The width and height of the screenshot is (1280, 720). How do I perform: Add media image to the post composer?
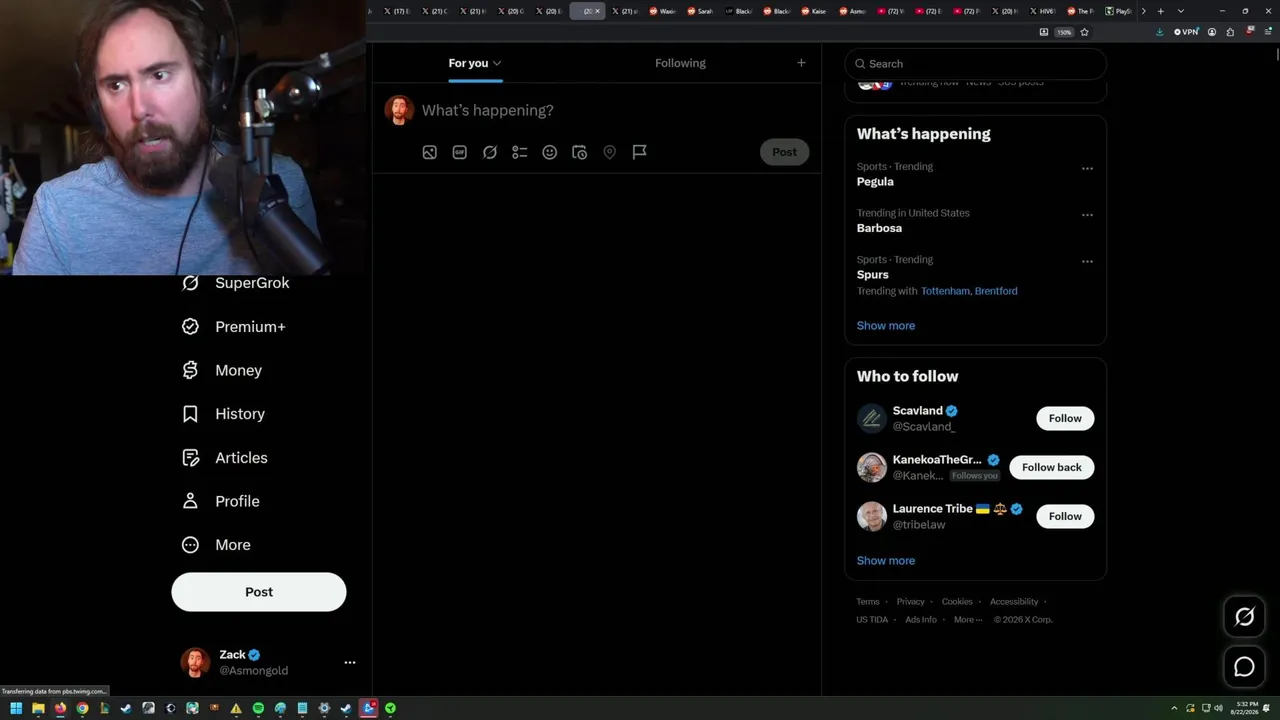(429, 152)
